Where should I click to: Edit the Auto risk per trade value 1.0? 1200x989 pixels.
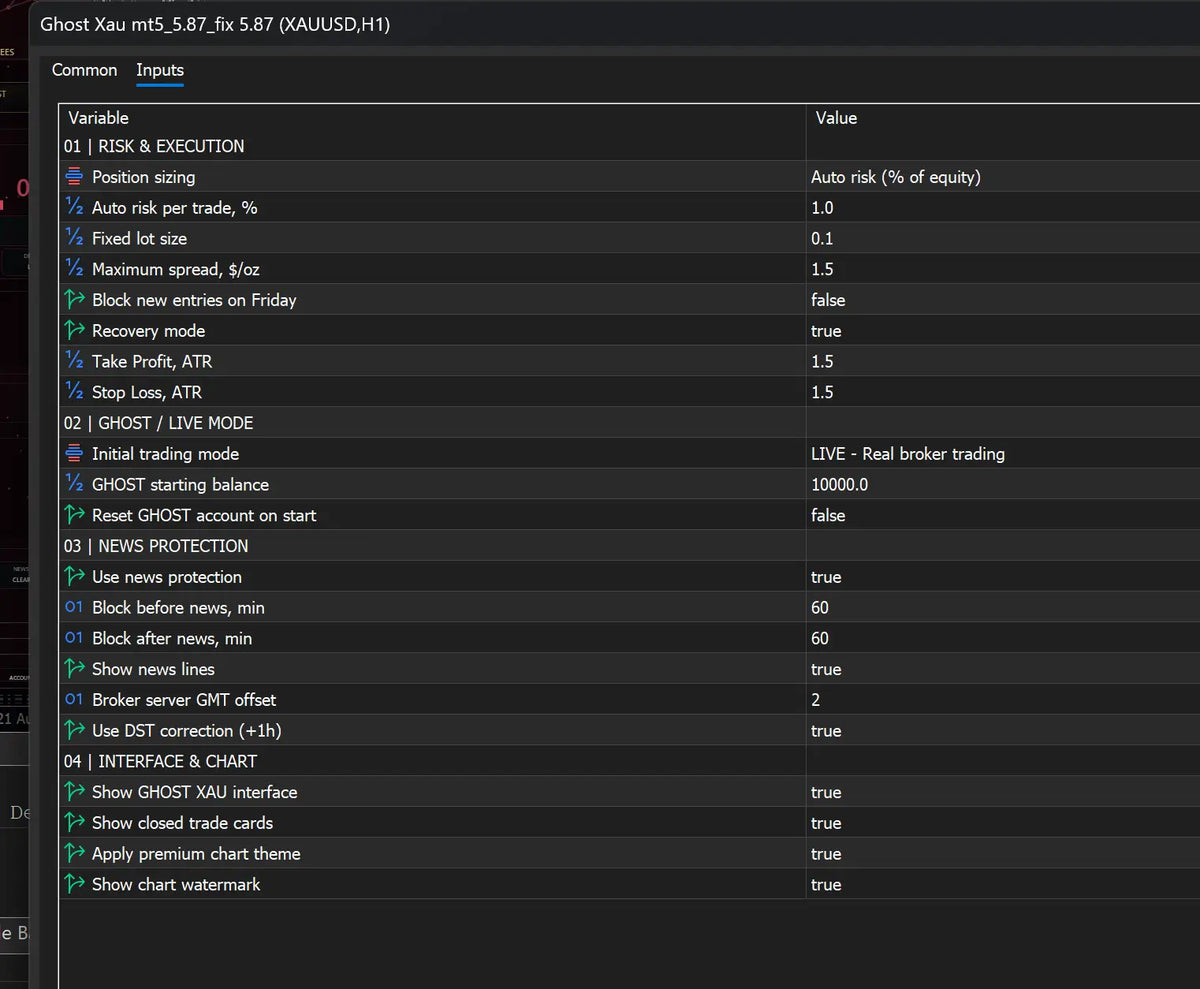1003,208
